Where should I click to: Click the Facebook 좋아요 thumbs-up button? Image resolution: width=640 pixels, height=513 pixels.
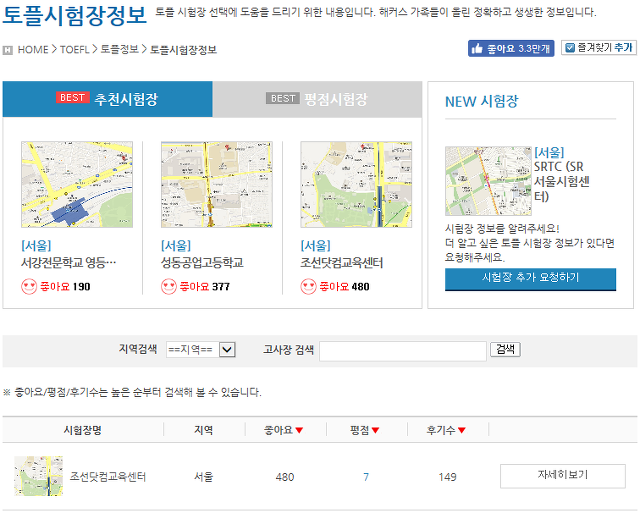point(511,49)
